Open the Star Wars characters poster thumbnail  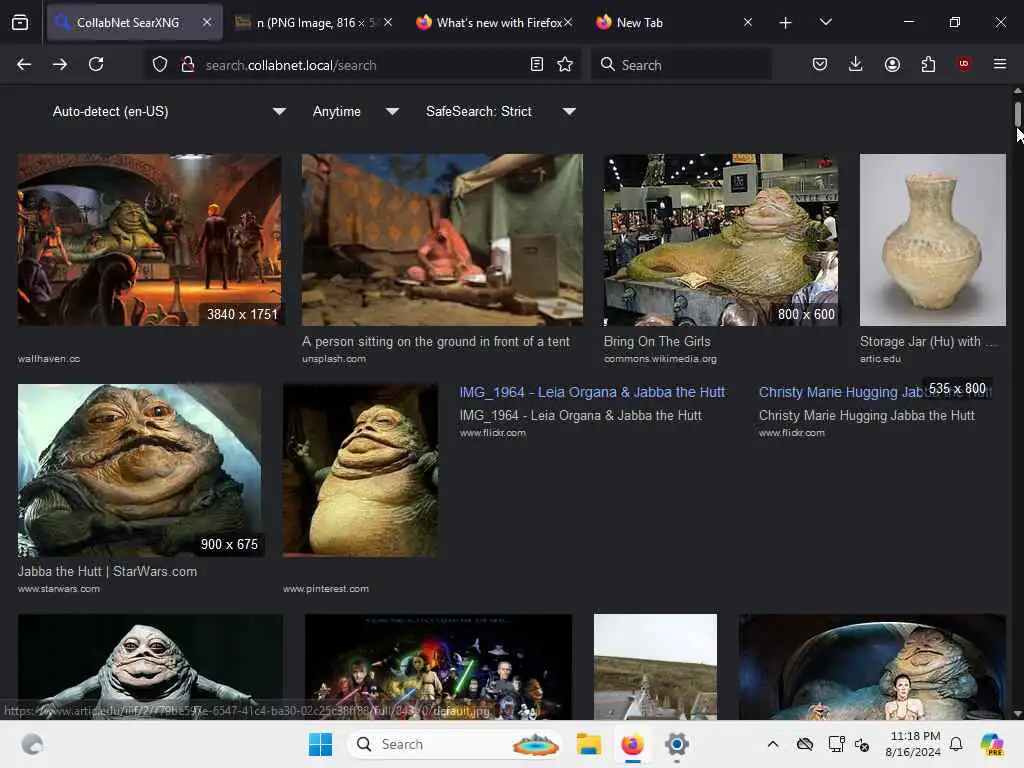[438, 667]
